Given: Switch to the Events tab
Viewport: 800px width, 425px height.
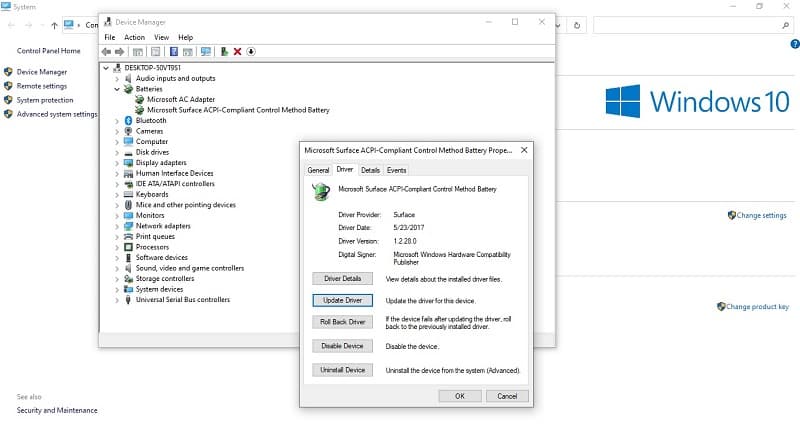Looking at the screenshot, I should click(x=396, y=170).
